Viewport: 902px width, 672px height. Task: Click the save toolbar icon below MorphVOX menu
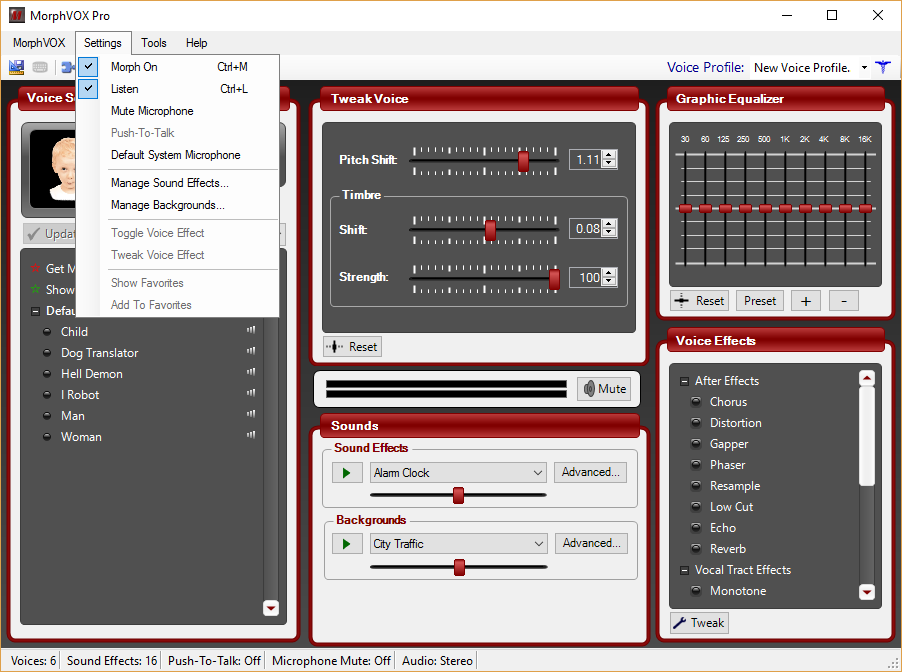click(x=16, y=67)
